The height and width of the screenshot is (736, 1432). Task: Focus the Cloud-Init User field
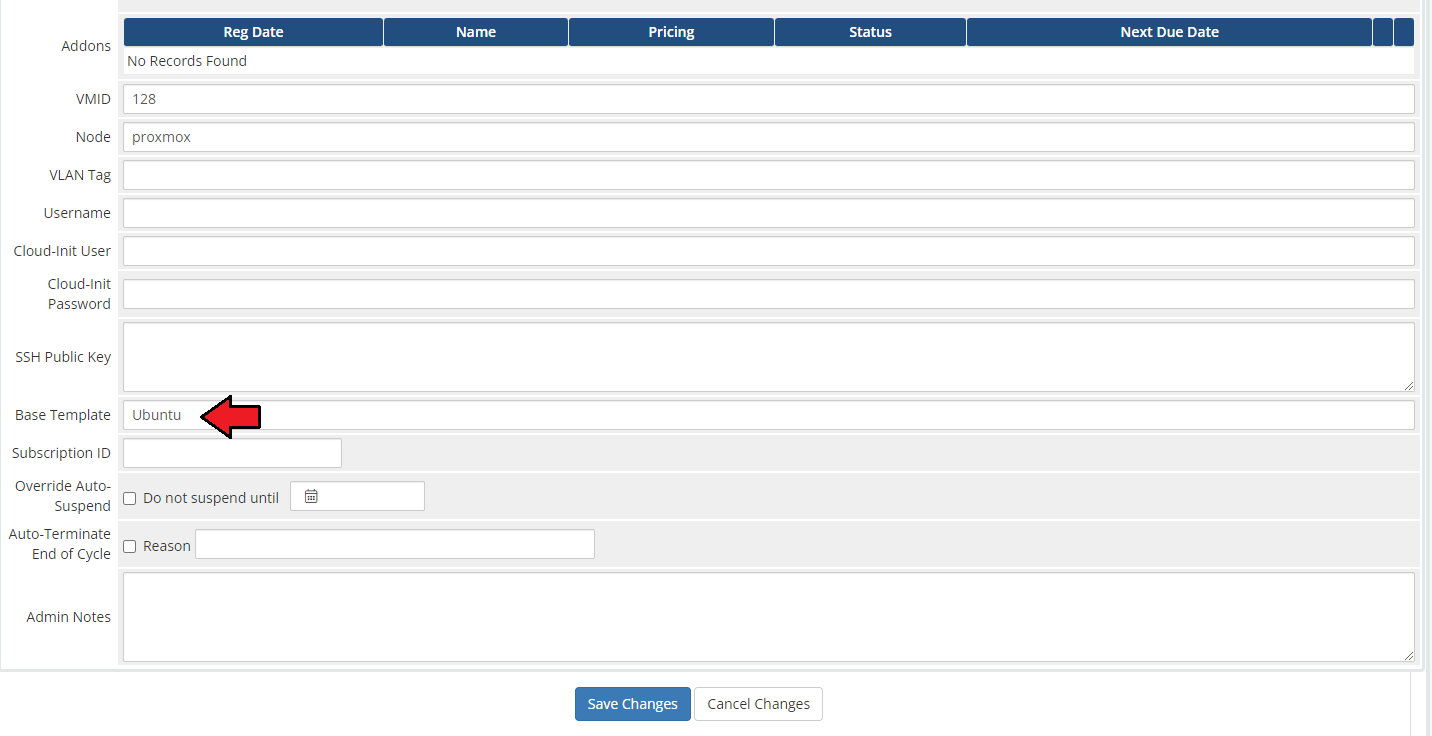point(768,251)
